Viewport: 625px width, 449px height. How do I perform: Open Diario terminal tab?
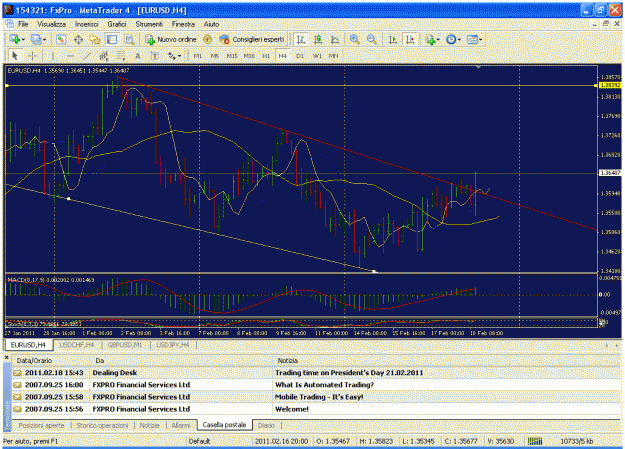coord(266,425)
